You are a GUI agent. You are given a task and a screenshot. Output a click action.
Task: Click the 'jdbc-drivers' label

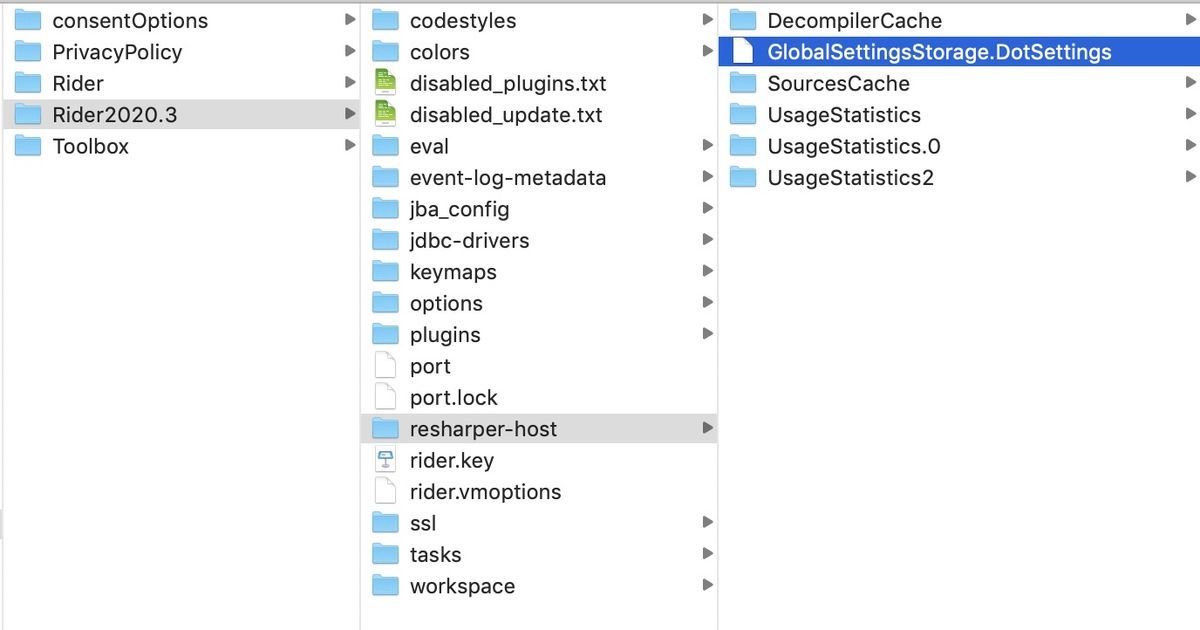coord(469,241)
